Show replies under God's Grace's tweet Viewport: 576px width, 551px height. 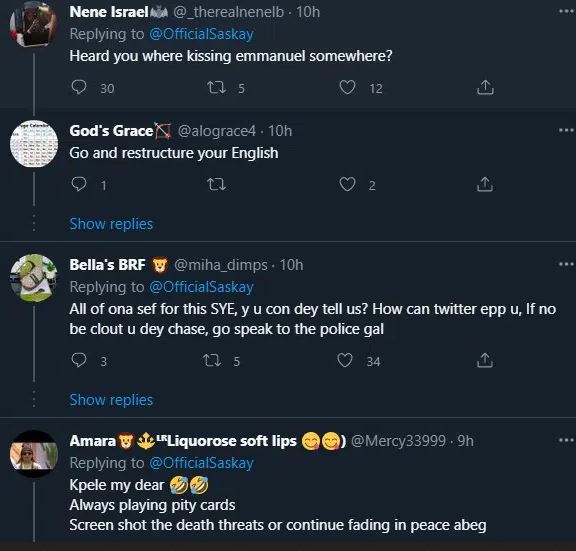tap(111, 224)
